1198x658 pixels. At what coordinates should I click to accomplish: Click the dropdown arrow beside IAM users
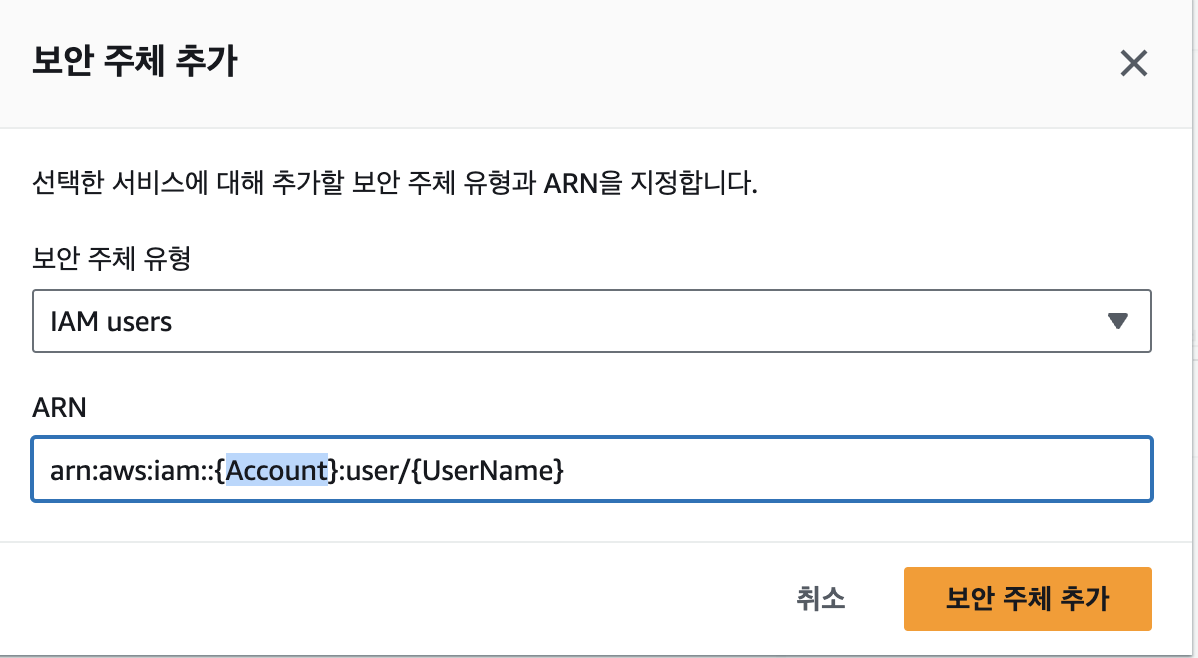pos(1118,321)
